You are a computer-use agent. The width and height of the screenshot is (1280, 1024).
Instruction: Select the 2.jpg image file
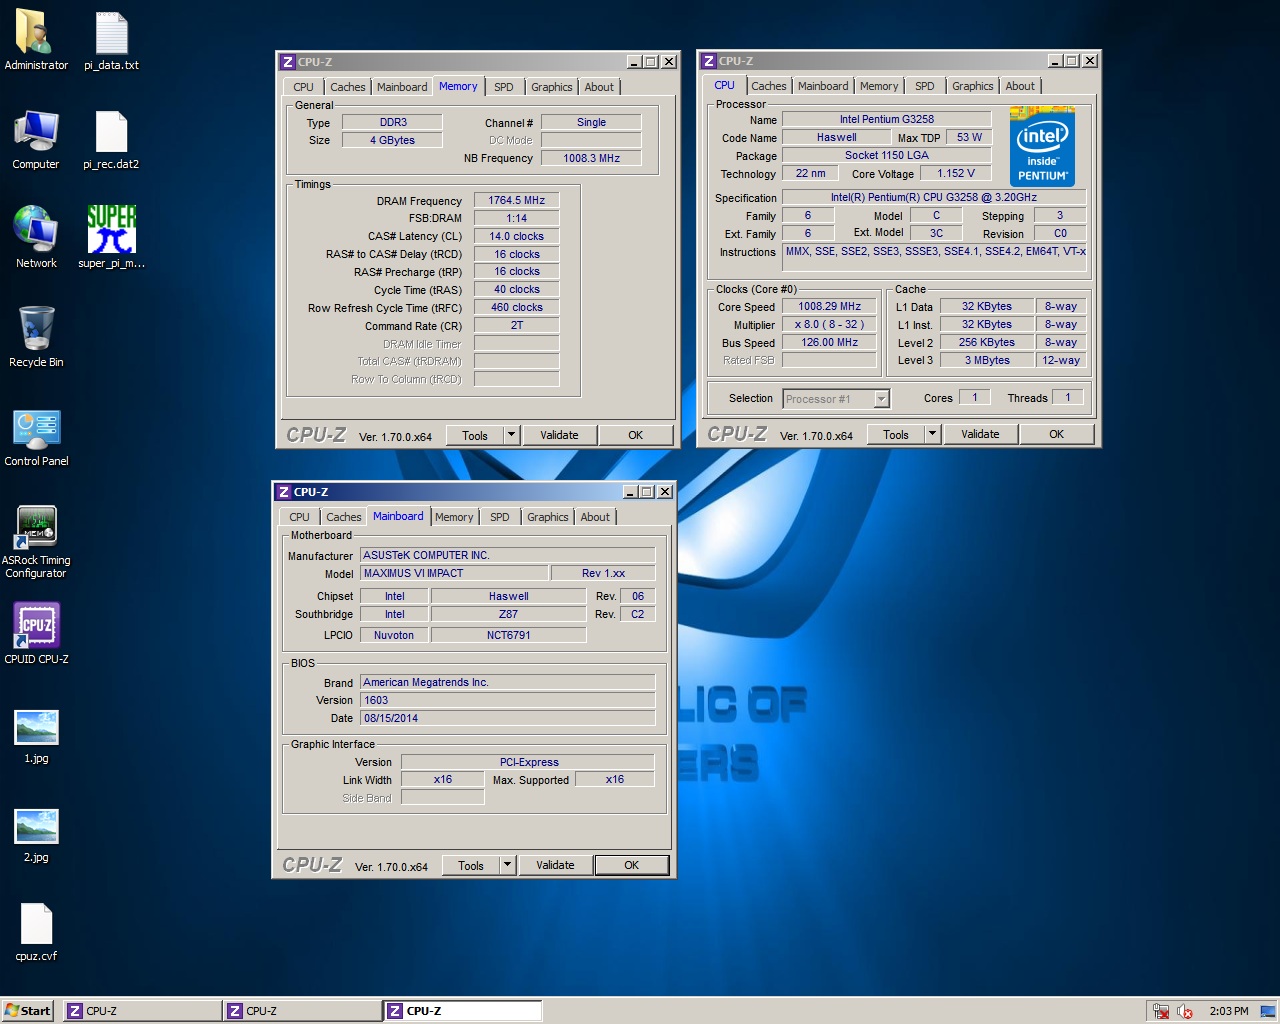tap(36, 826)
